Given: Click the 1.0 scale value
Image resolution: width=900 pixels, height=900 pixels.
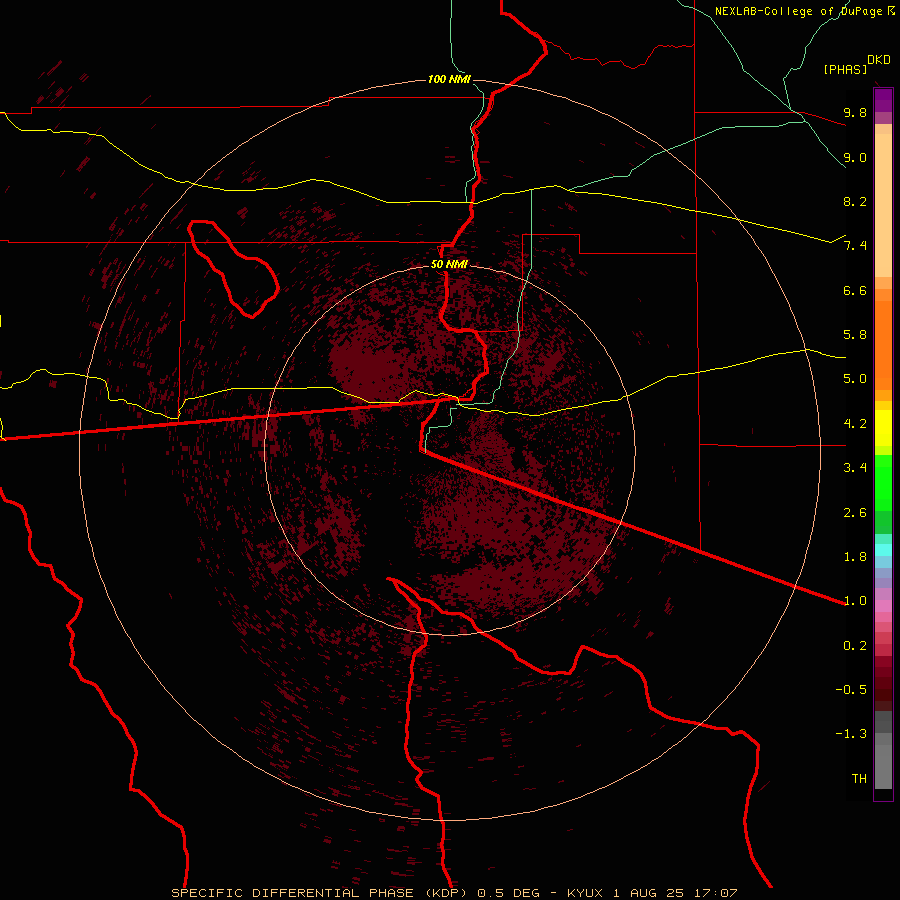Looking at the screenshot, I should [855, 601].
